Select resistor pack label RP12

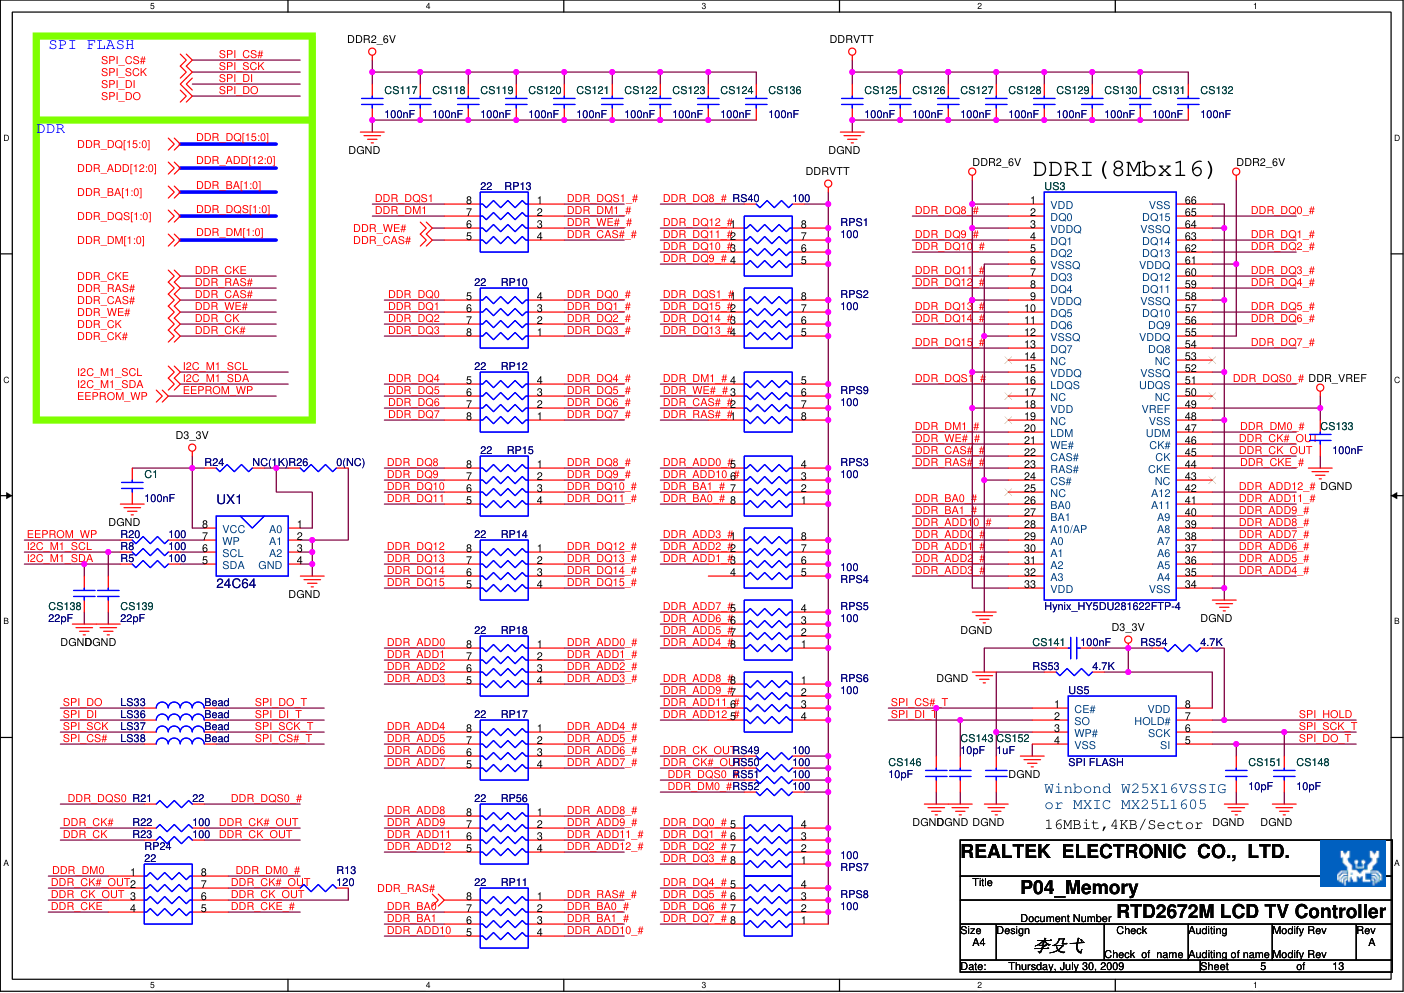tap(514, 366)
